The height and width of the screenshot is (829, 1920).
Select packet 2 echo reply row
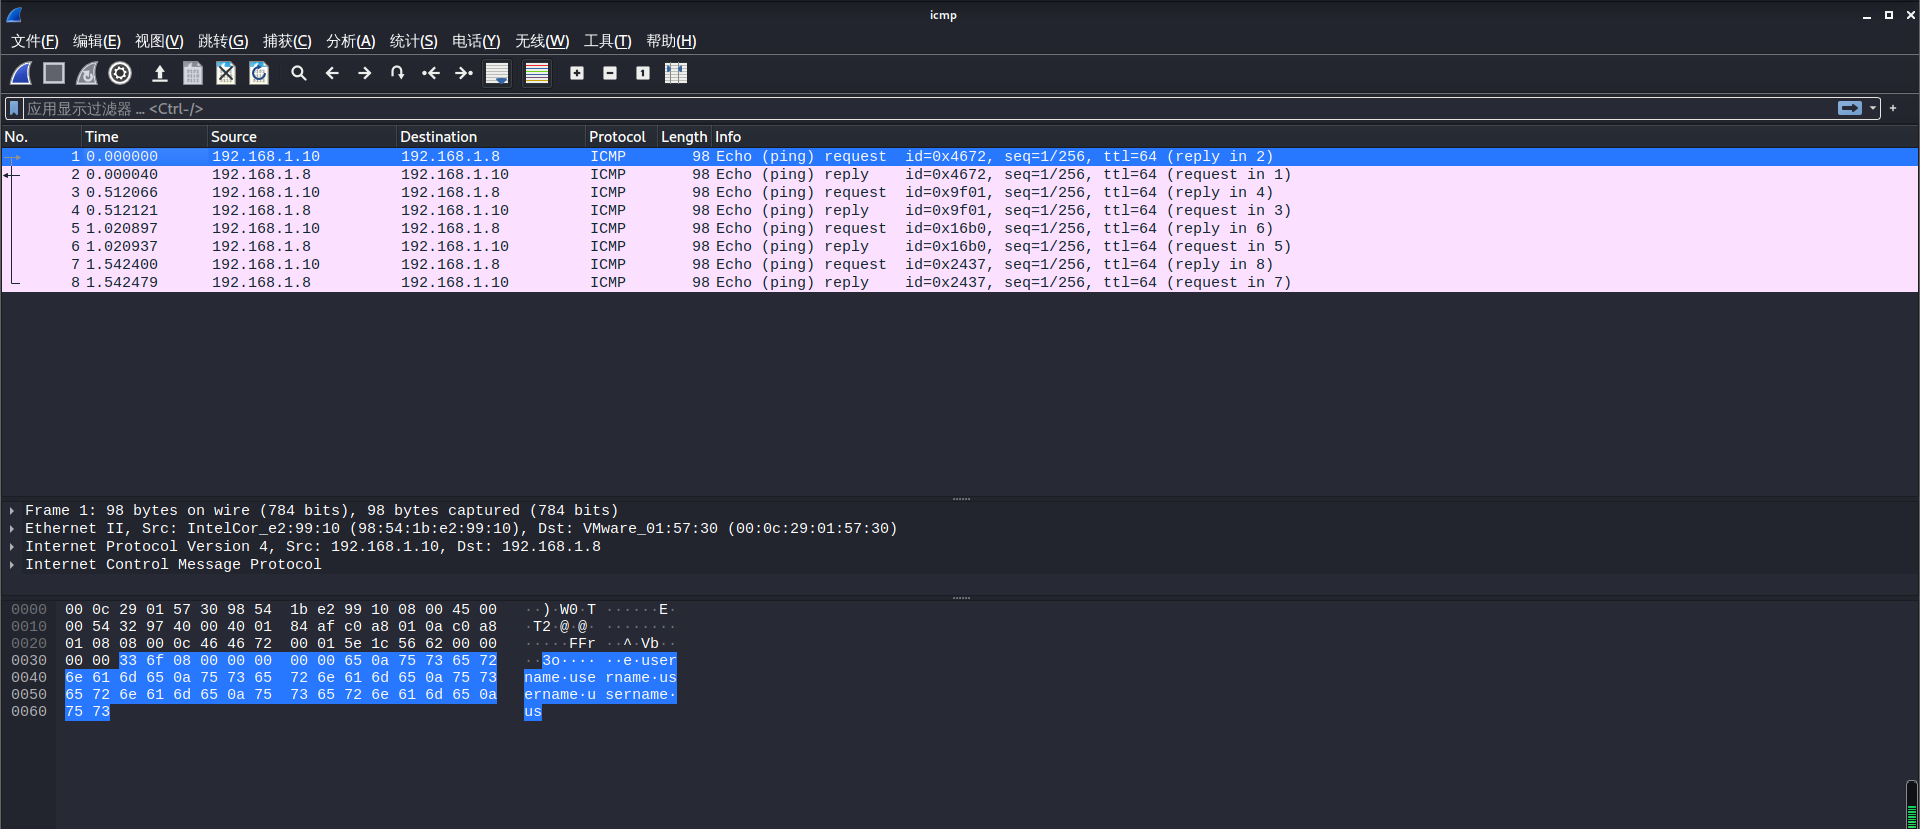pyautogui.click(x=959, y=175)
